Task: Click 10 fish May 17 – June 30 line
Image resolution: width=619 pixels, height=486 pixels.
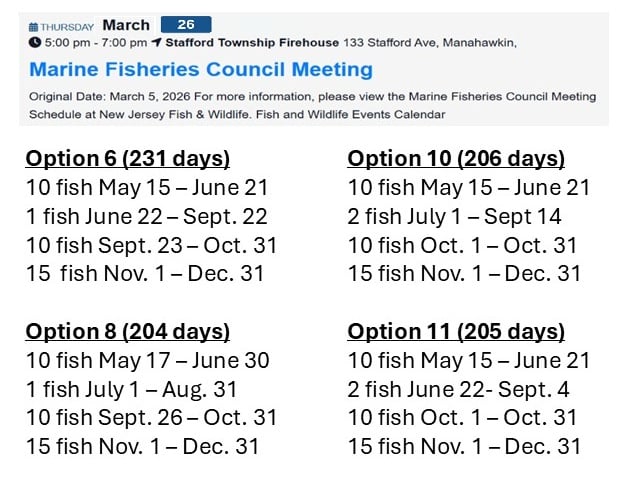Action: [148, 360]
